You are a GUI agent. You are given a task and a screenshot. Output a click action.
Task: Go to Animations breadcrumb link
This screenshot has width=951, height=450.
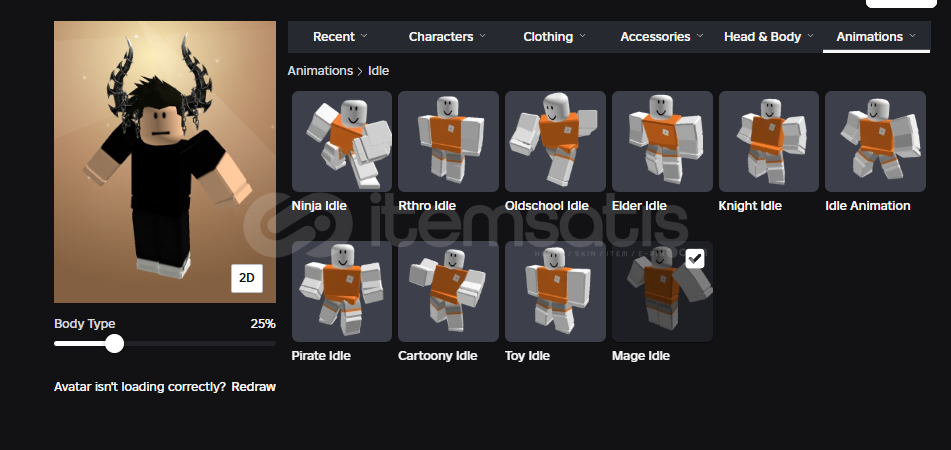(x=320, y=71)
